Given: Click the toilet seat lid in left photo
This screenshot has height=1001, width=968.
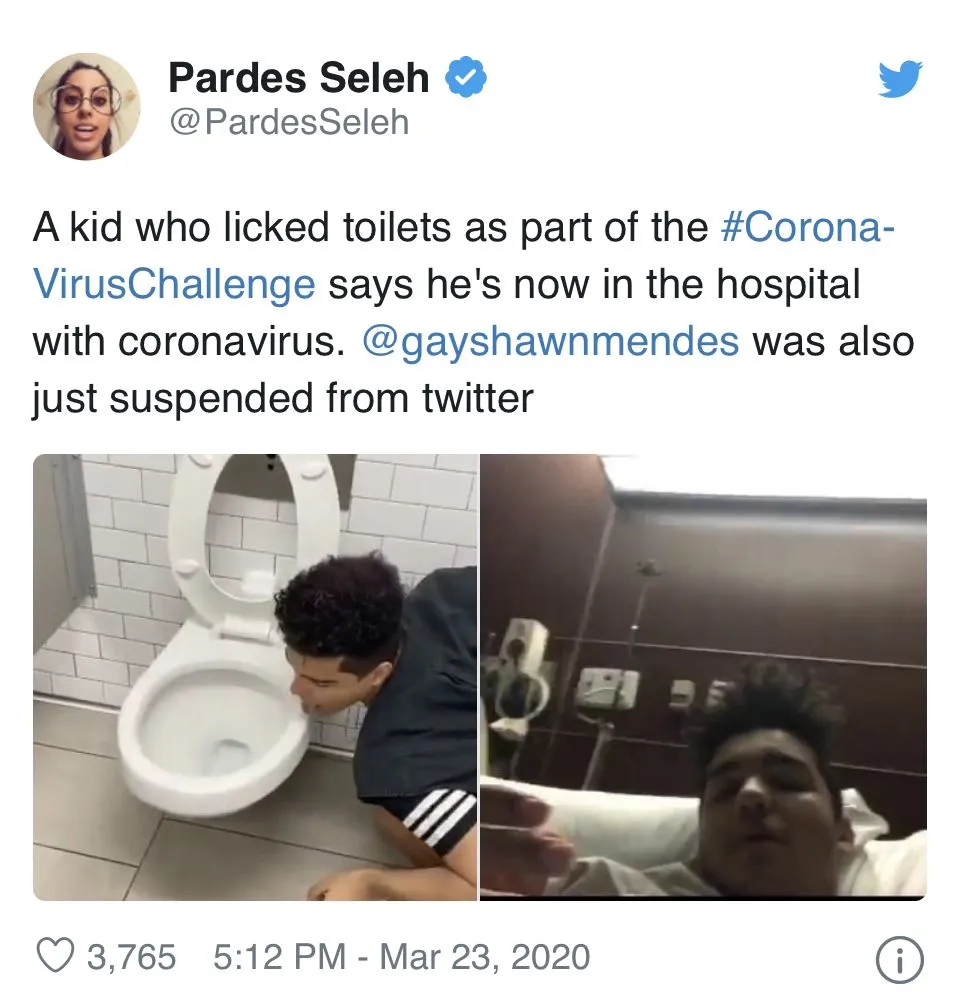Looking at the screenshot, I should [254, 529].
